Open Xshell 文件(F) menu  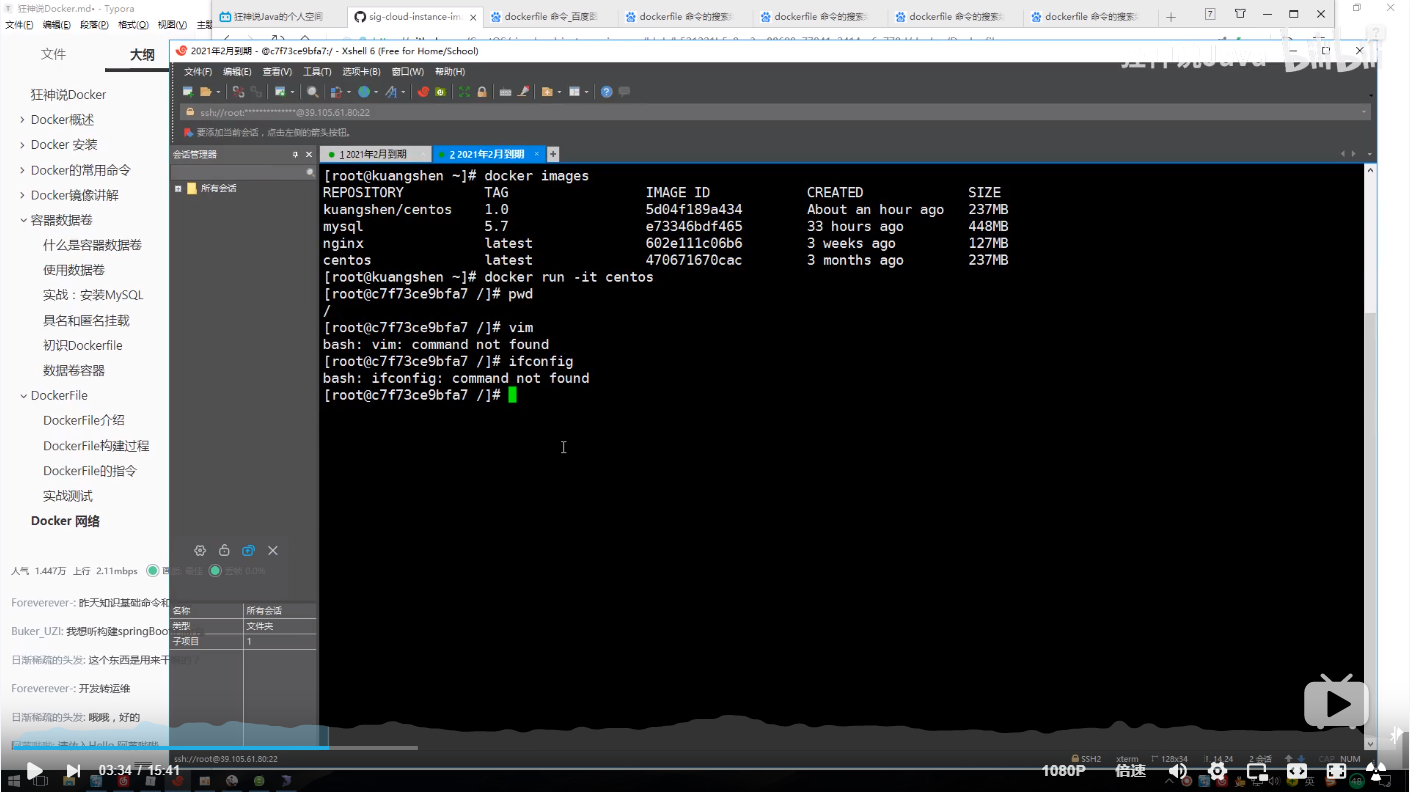[198, 72]
